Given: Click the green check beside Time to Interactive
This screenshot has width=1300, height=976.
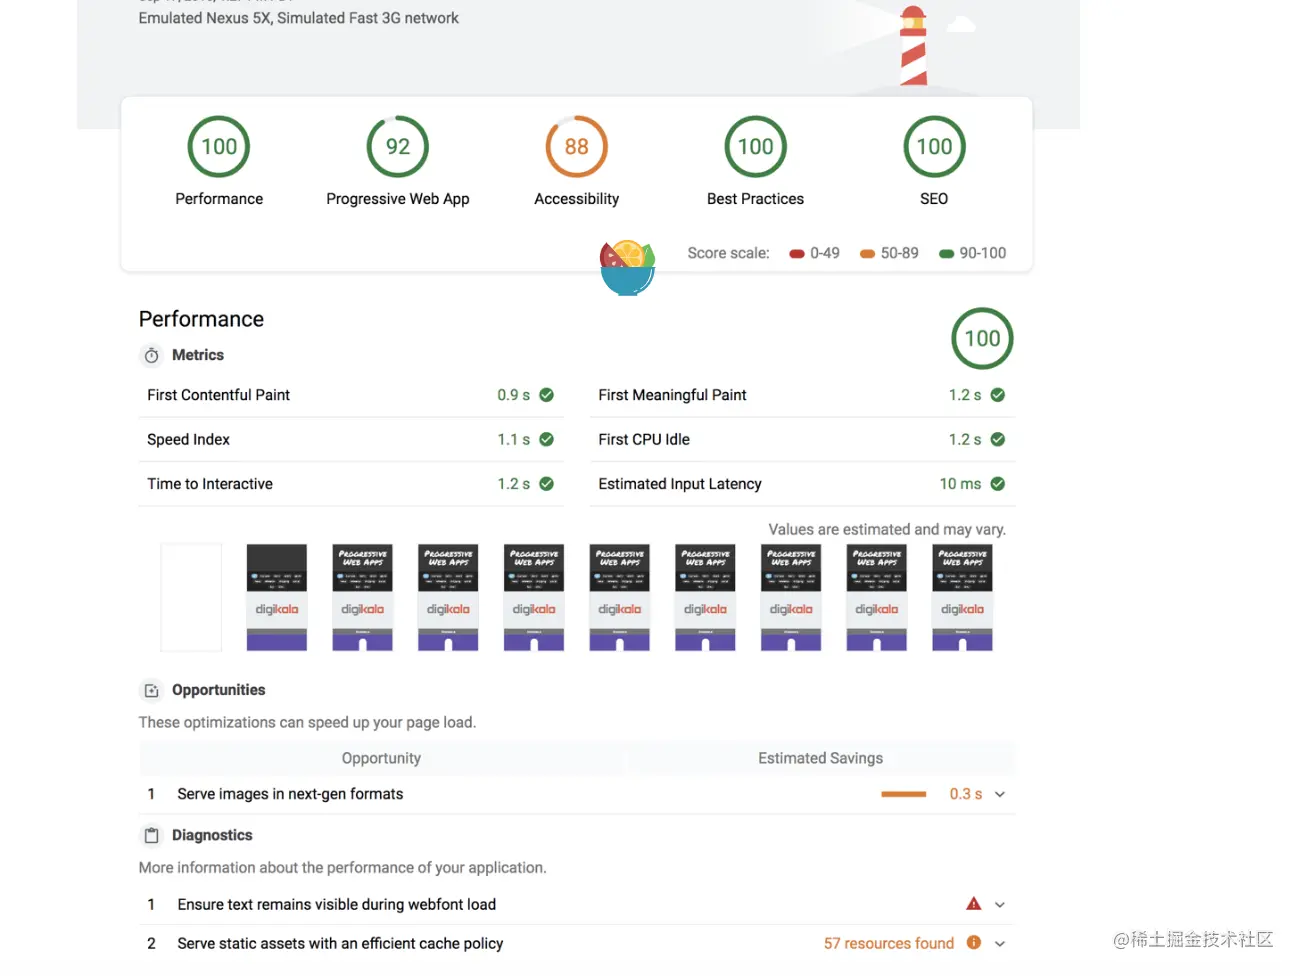Looking at the screenshot, I should 547,484.
